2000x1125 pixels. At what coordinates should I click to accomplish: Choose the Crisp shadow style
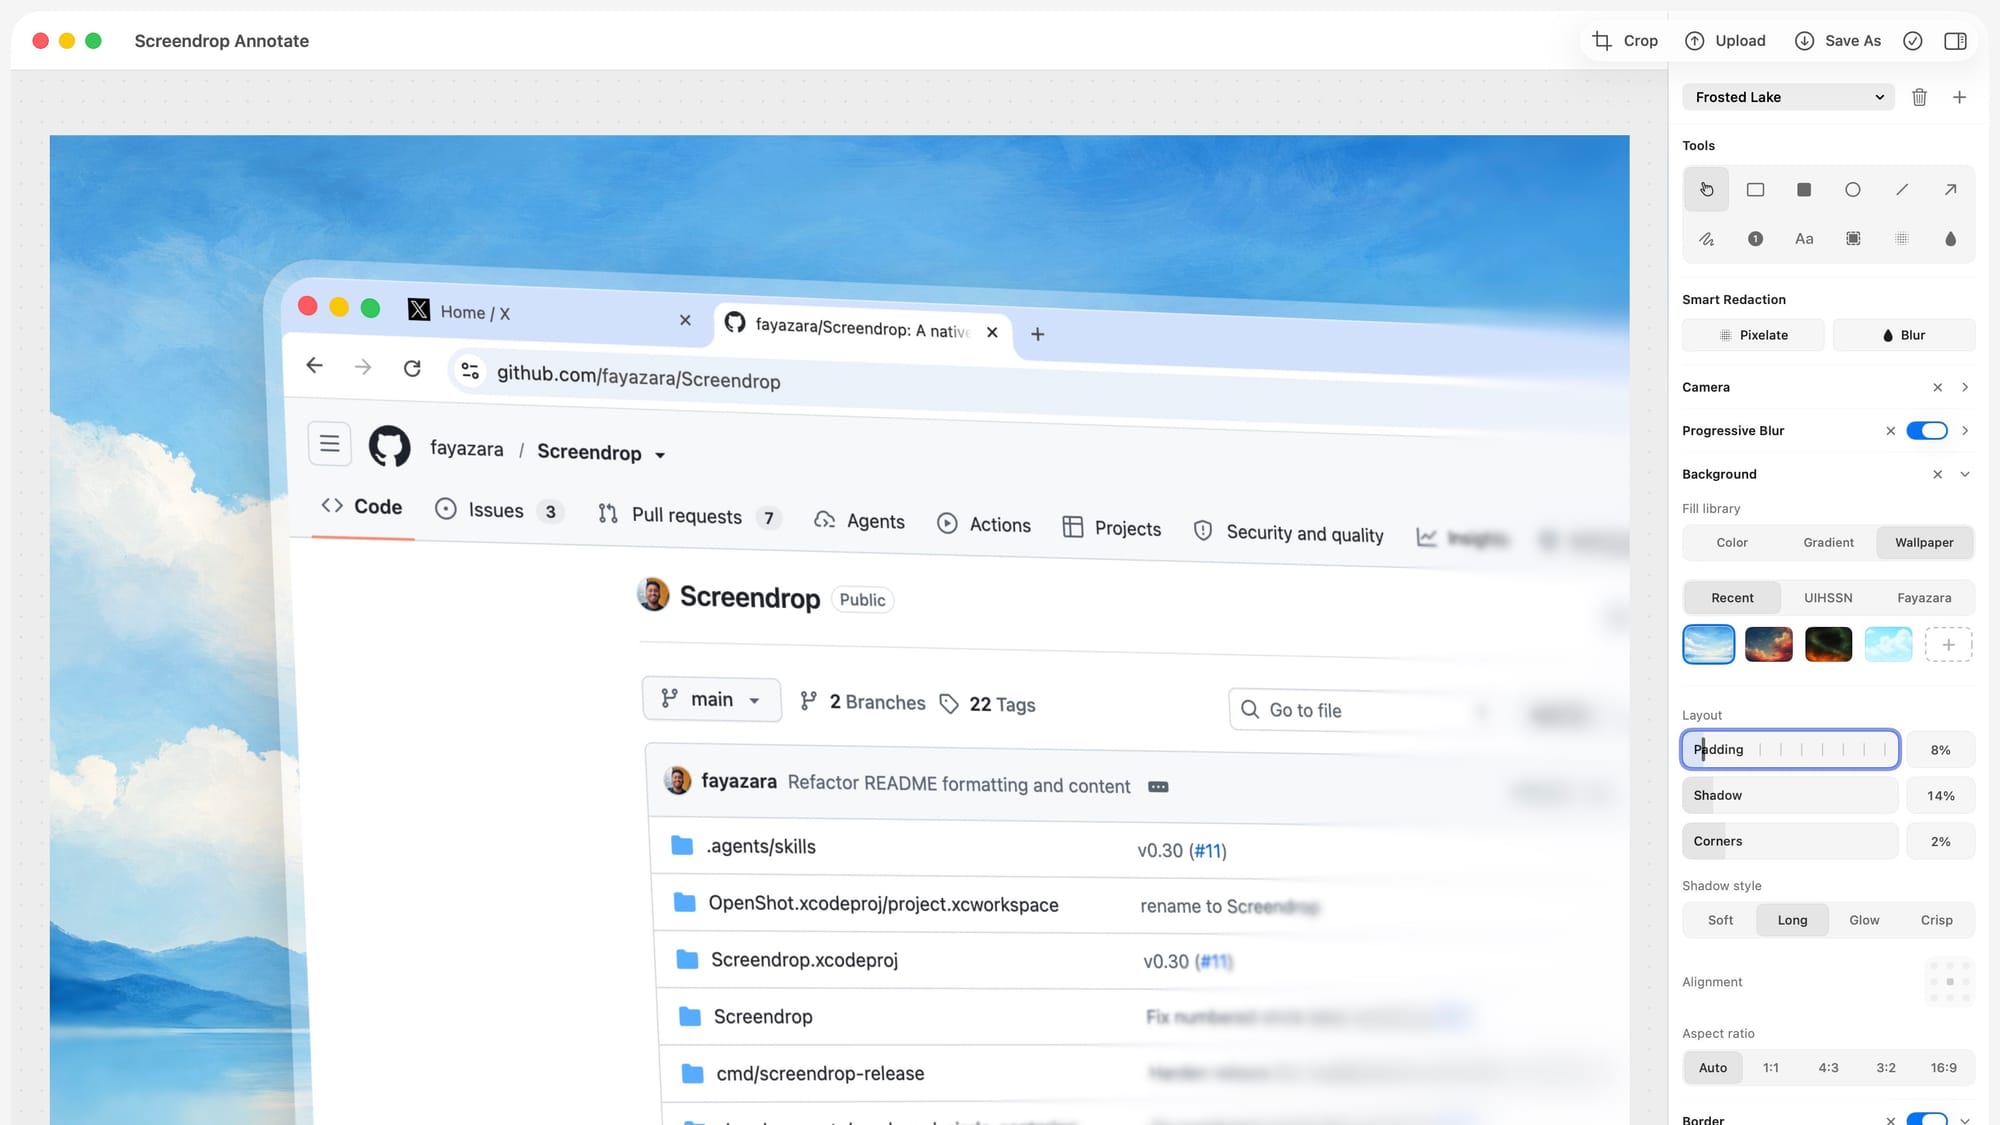pyautogui.click(x=1936, y=920)
